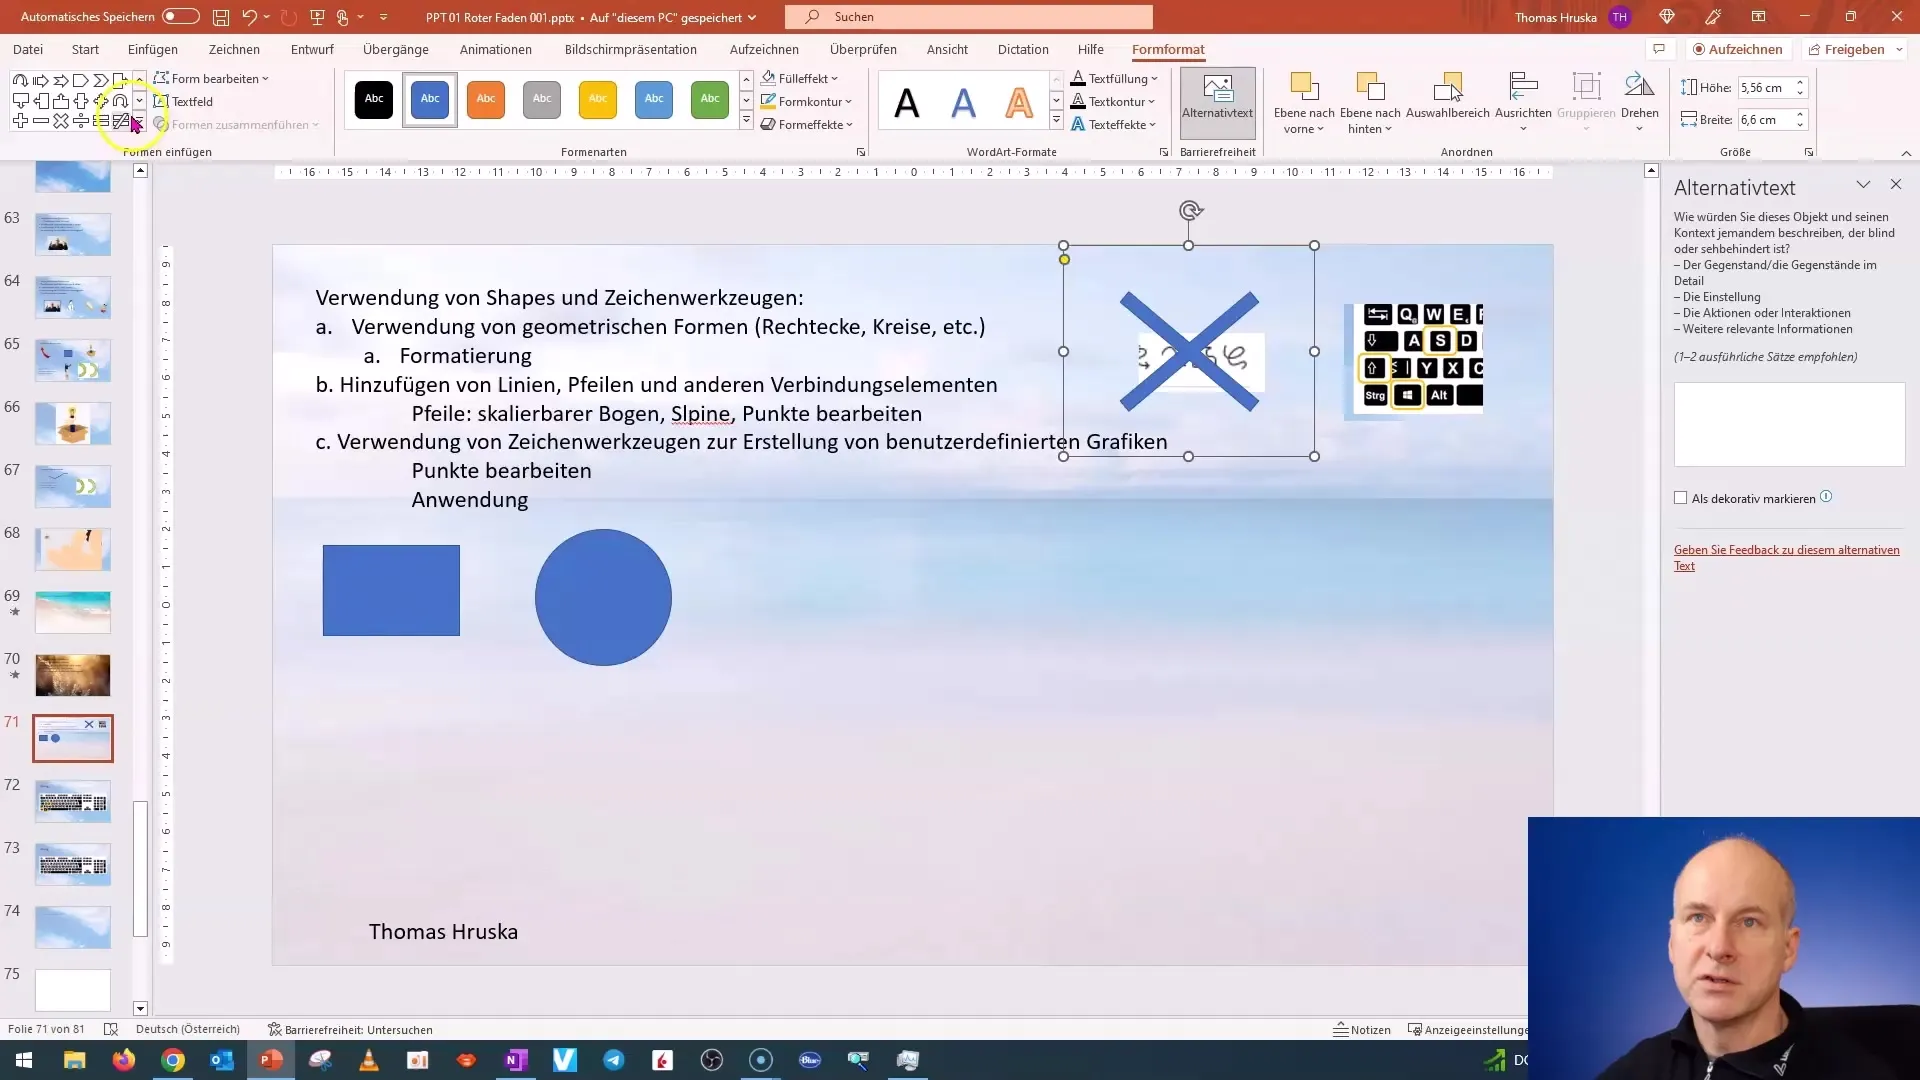Screen dimensions: 1920x1080
Task: Select slide 70 thumbnail
Action: tap(73, 675)
